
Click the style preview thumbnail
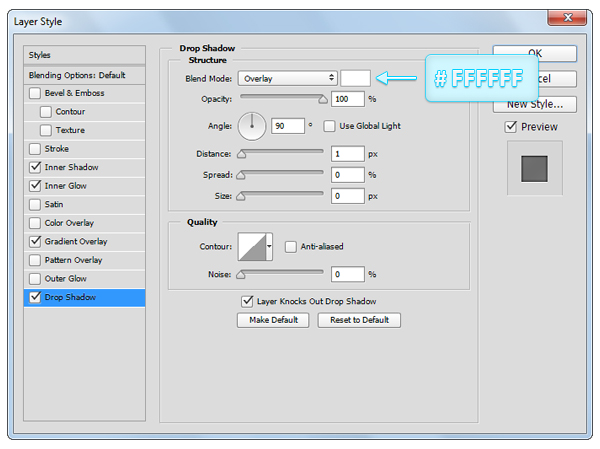tap(535, 168)
